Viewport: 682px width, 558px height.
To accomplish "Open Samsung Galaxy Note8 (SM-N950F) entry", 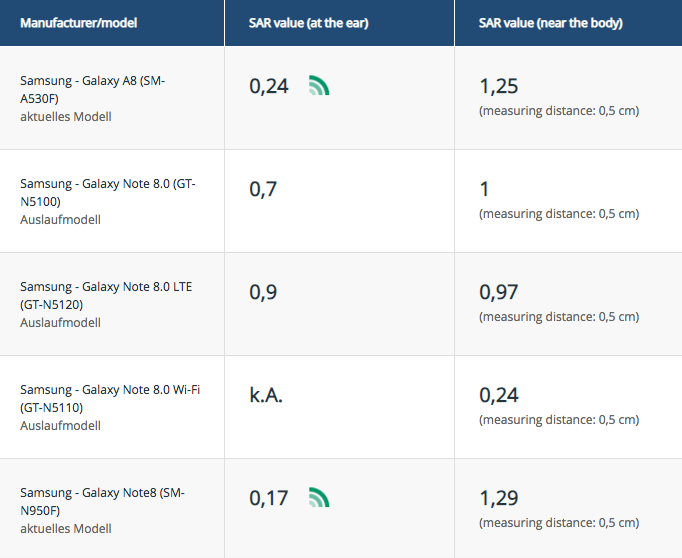I will [x=102, y=501].
